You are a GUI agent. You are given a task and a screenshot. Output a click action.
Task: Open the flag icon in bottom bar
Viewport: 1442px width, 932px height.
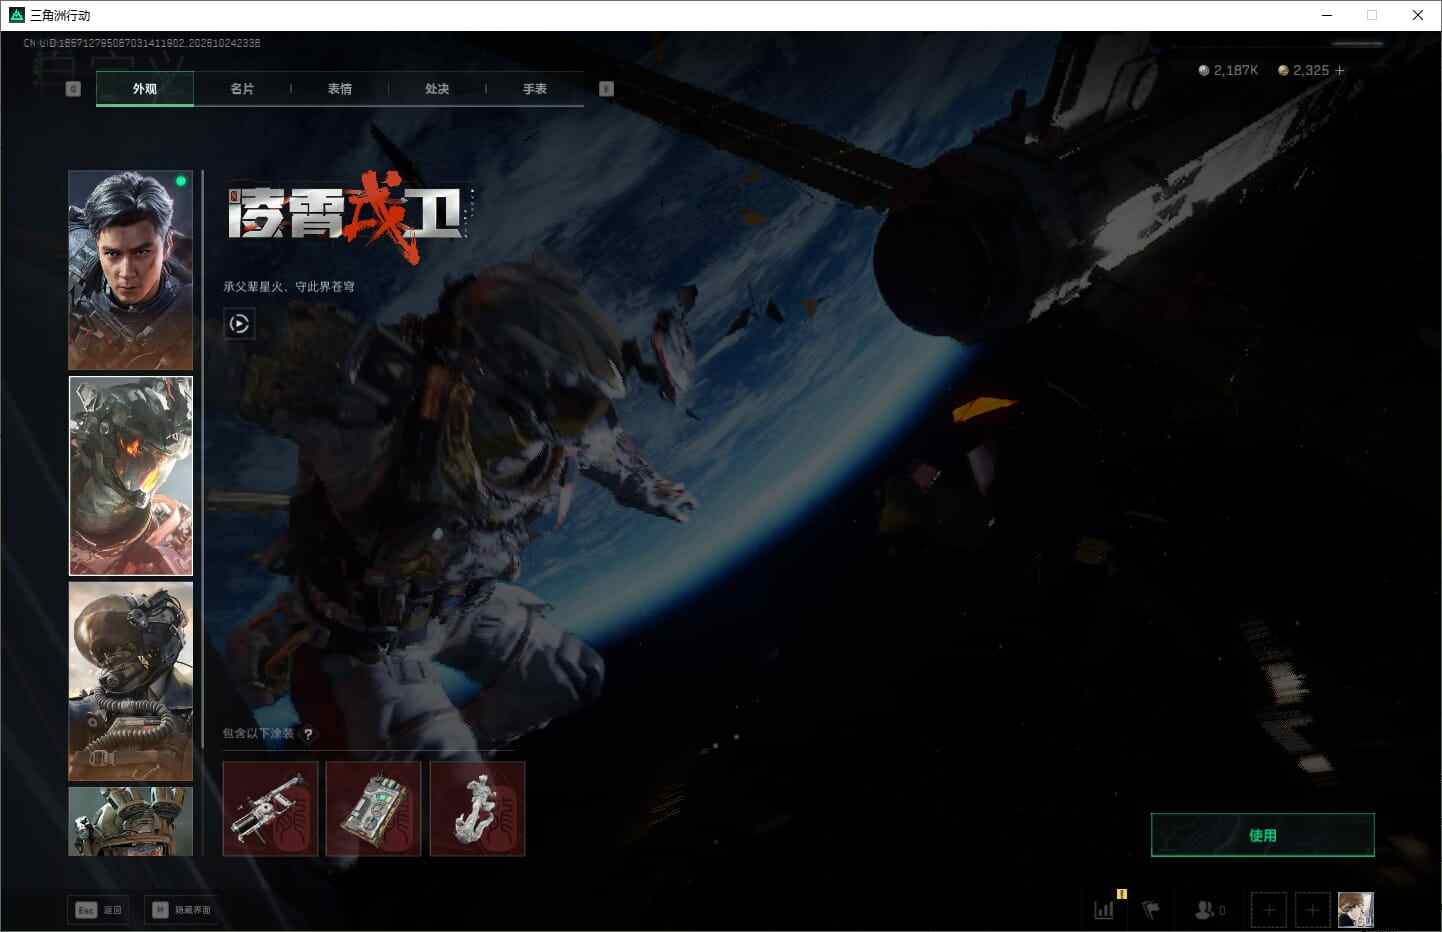1151,910
